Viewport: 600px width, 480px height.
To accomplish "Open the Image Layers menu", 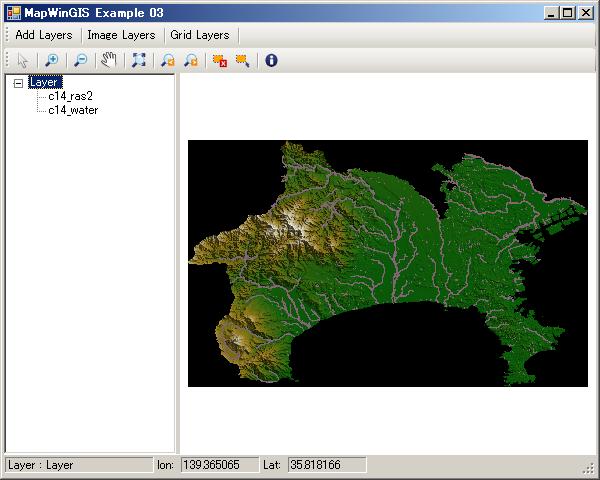I will pyautogui.click(x=121, y=35).
